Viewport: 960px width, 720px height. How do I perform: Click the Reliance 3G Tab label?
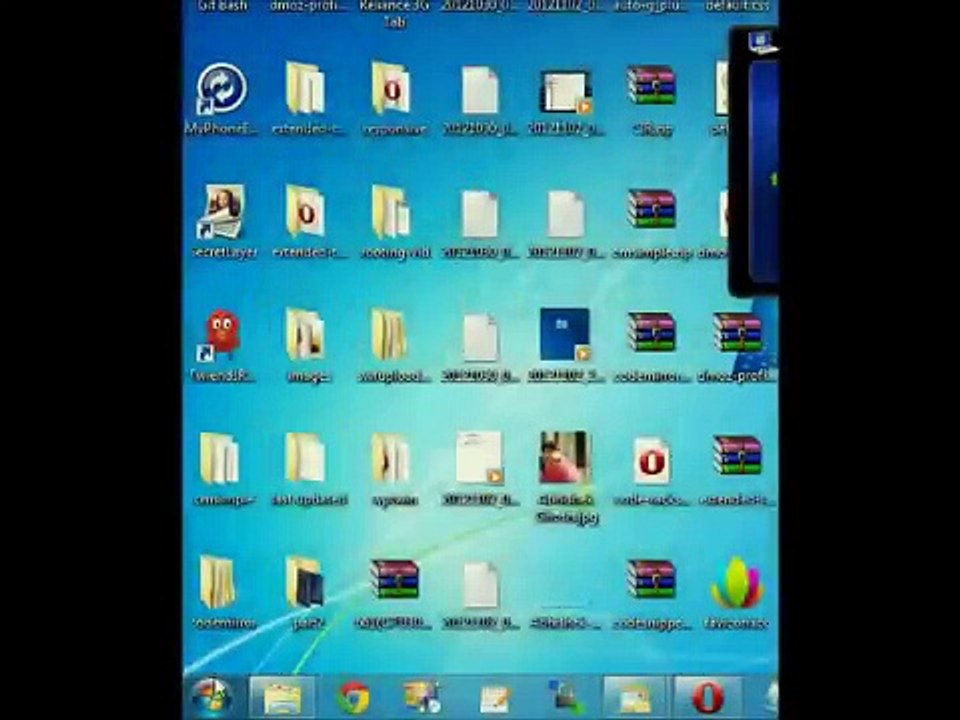pyautogui.click(x=394, y=13)
